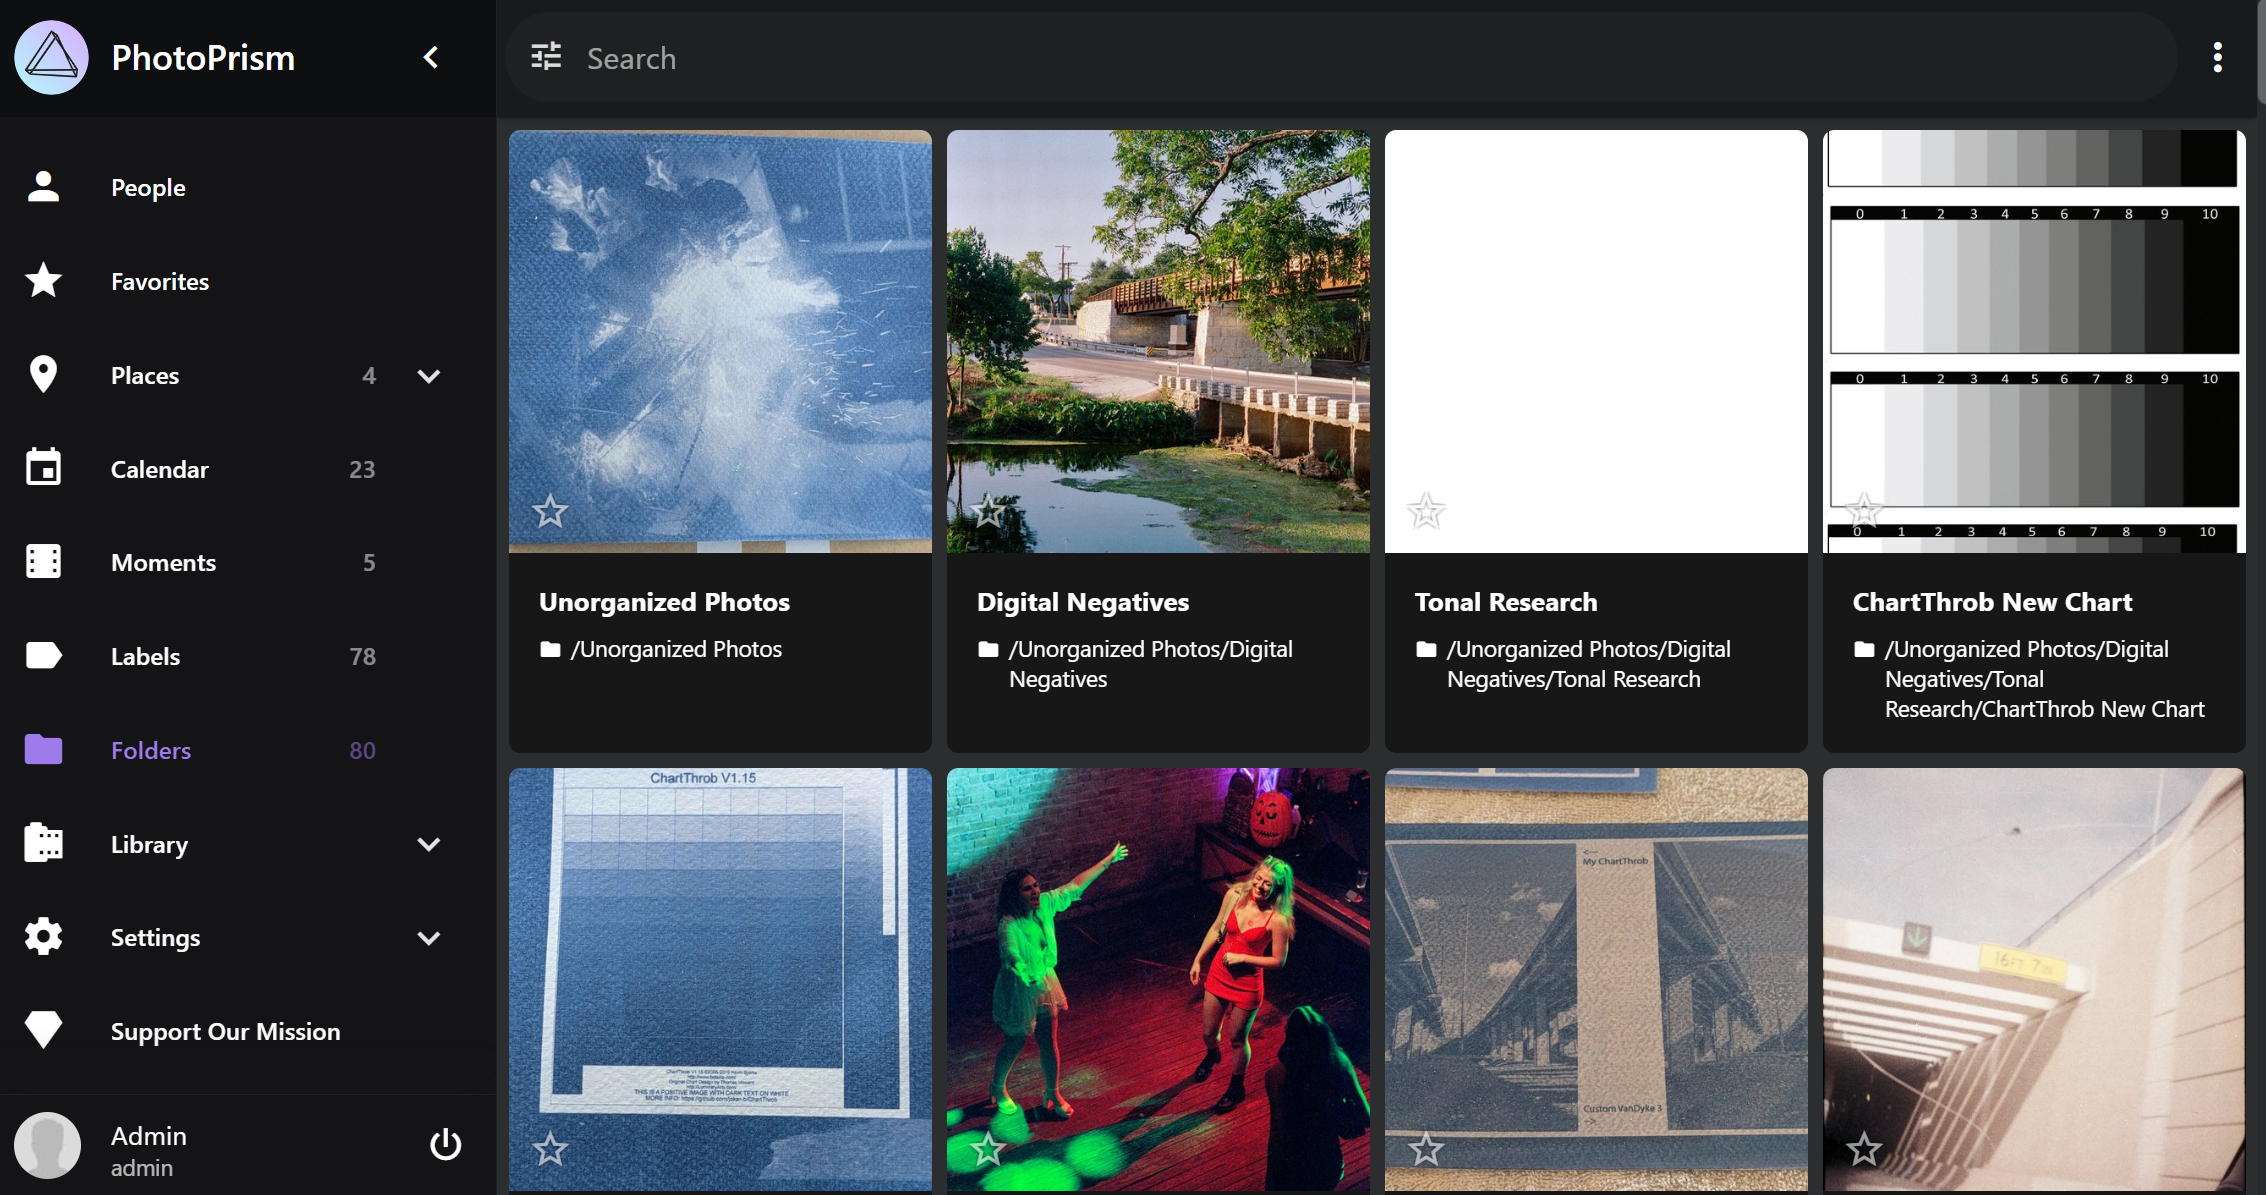This screenshot has height=1195, width=2266.
Task: Click the PhotoPrism logo icon
Action: tap(51, 58)
